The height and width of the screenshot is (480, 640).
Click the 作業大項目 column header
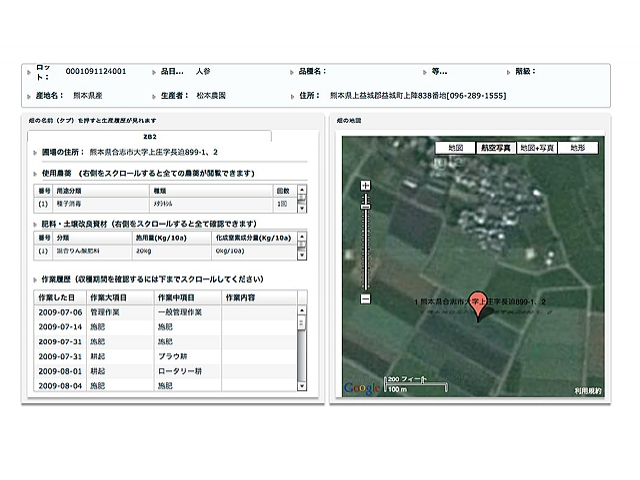point(120,298)
